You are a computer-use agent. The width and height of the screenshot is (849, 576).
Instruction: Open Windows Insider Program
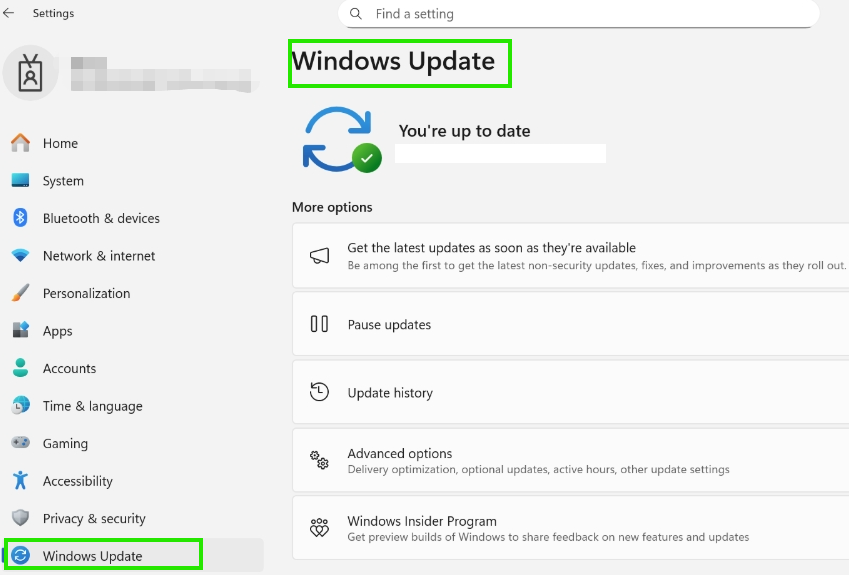571,528
